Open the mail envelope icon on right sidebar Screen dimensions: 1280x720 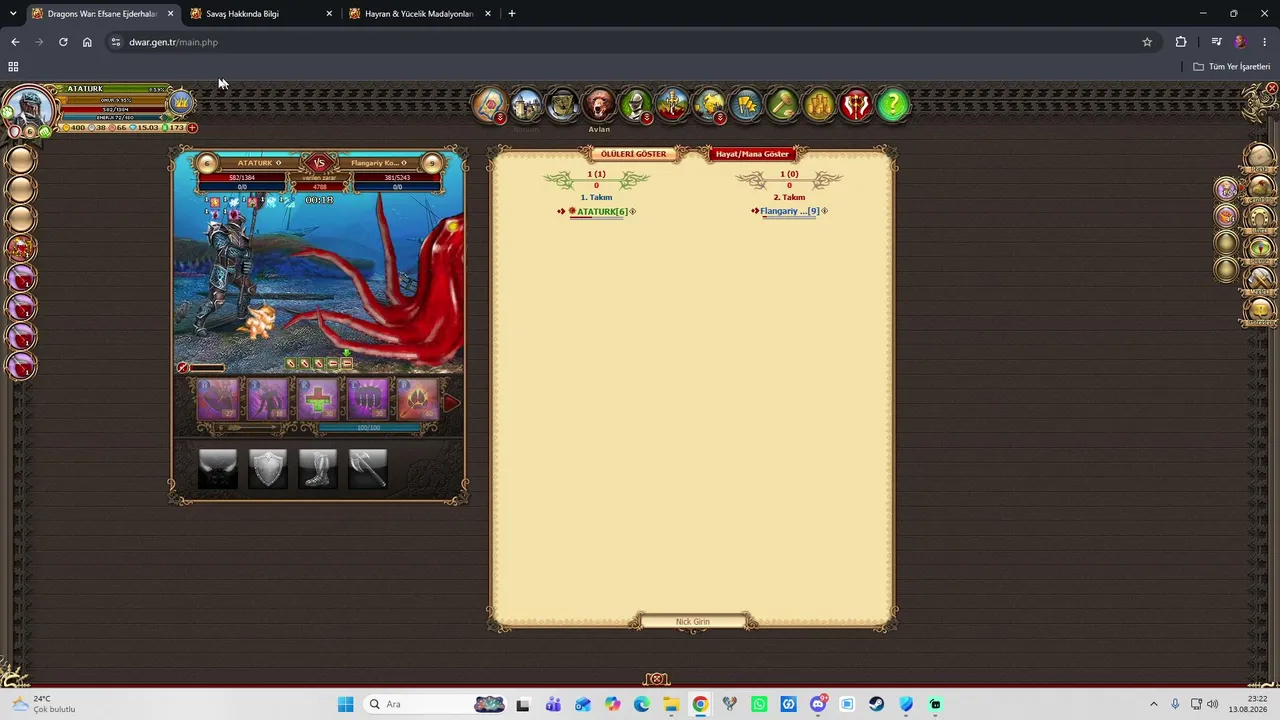click(1260, 156)
